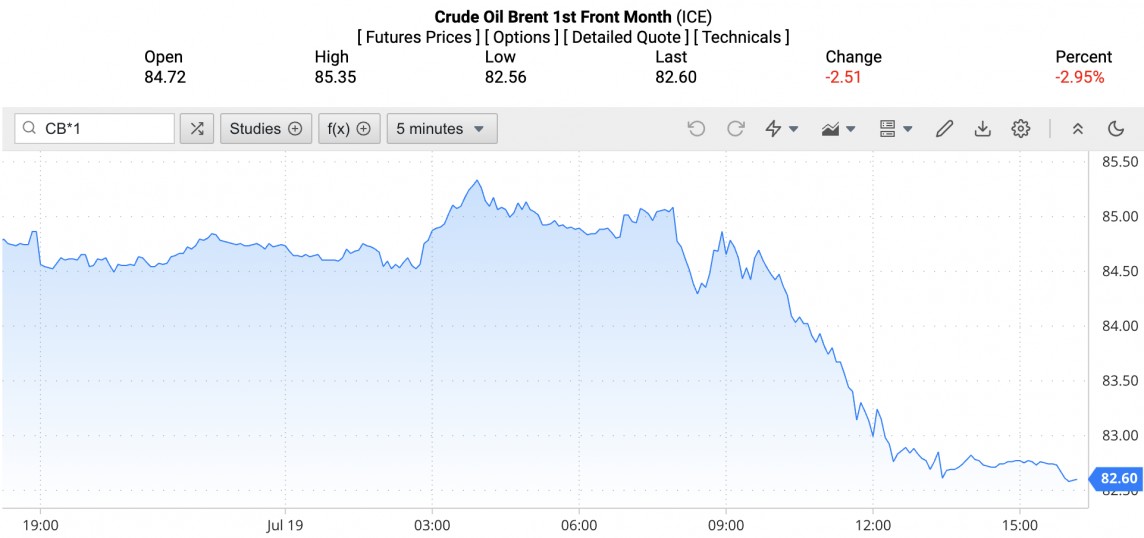Change the 5 minutes interval dropdown
The height and width of the screenshot is (538, 1144).
point(441,129)
